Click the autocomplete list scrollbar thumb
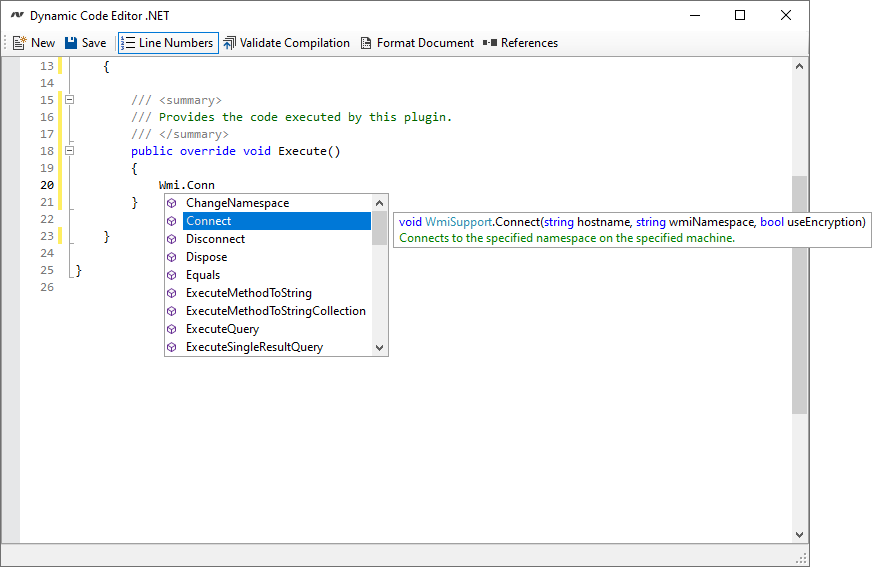The image size is (876, 573). point(380,228)
